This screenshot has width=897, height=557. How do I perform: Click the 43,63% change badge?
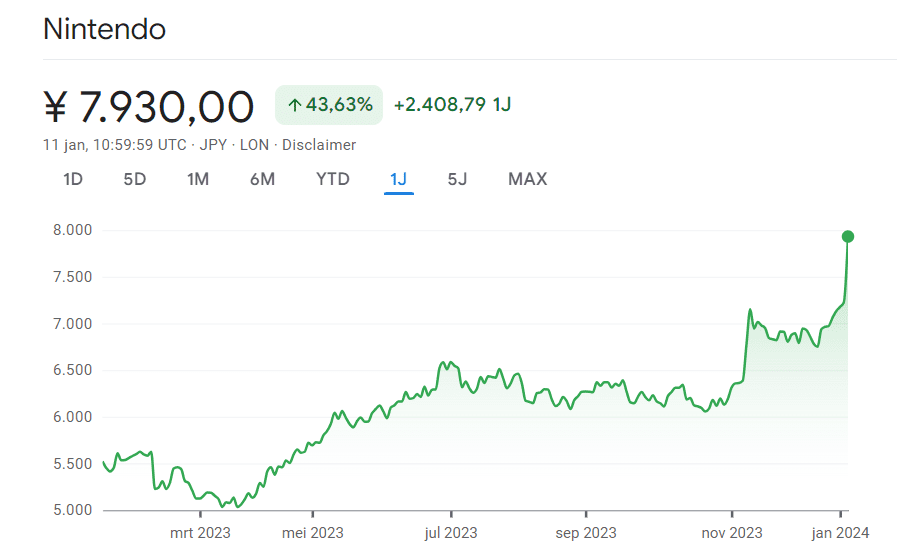point(329,105)
